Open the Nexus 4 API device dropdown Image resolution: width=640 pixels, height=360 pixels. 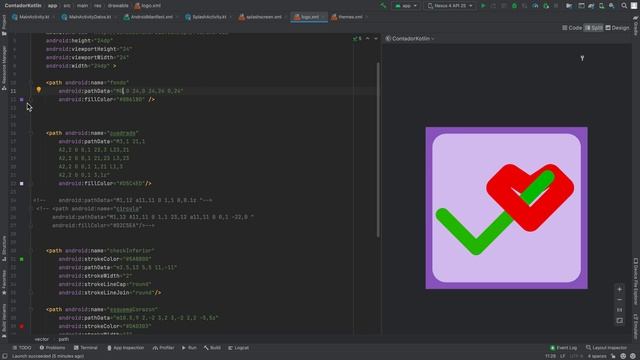(450, 6)
